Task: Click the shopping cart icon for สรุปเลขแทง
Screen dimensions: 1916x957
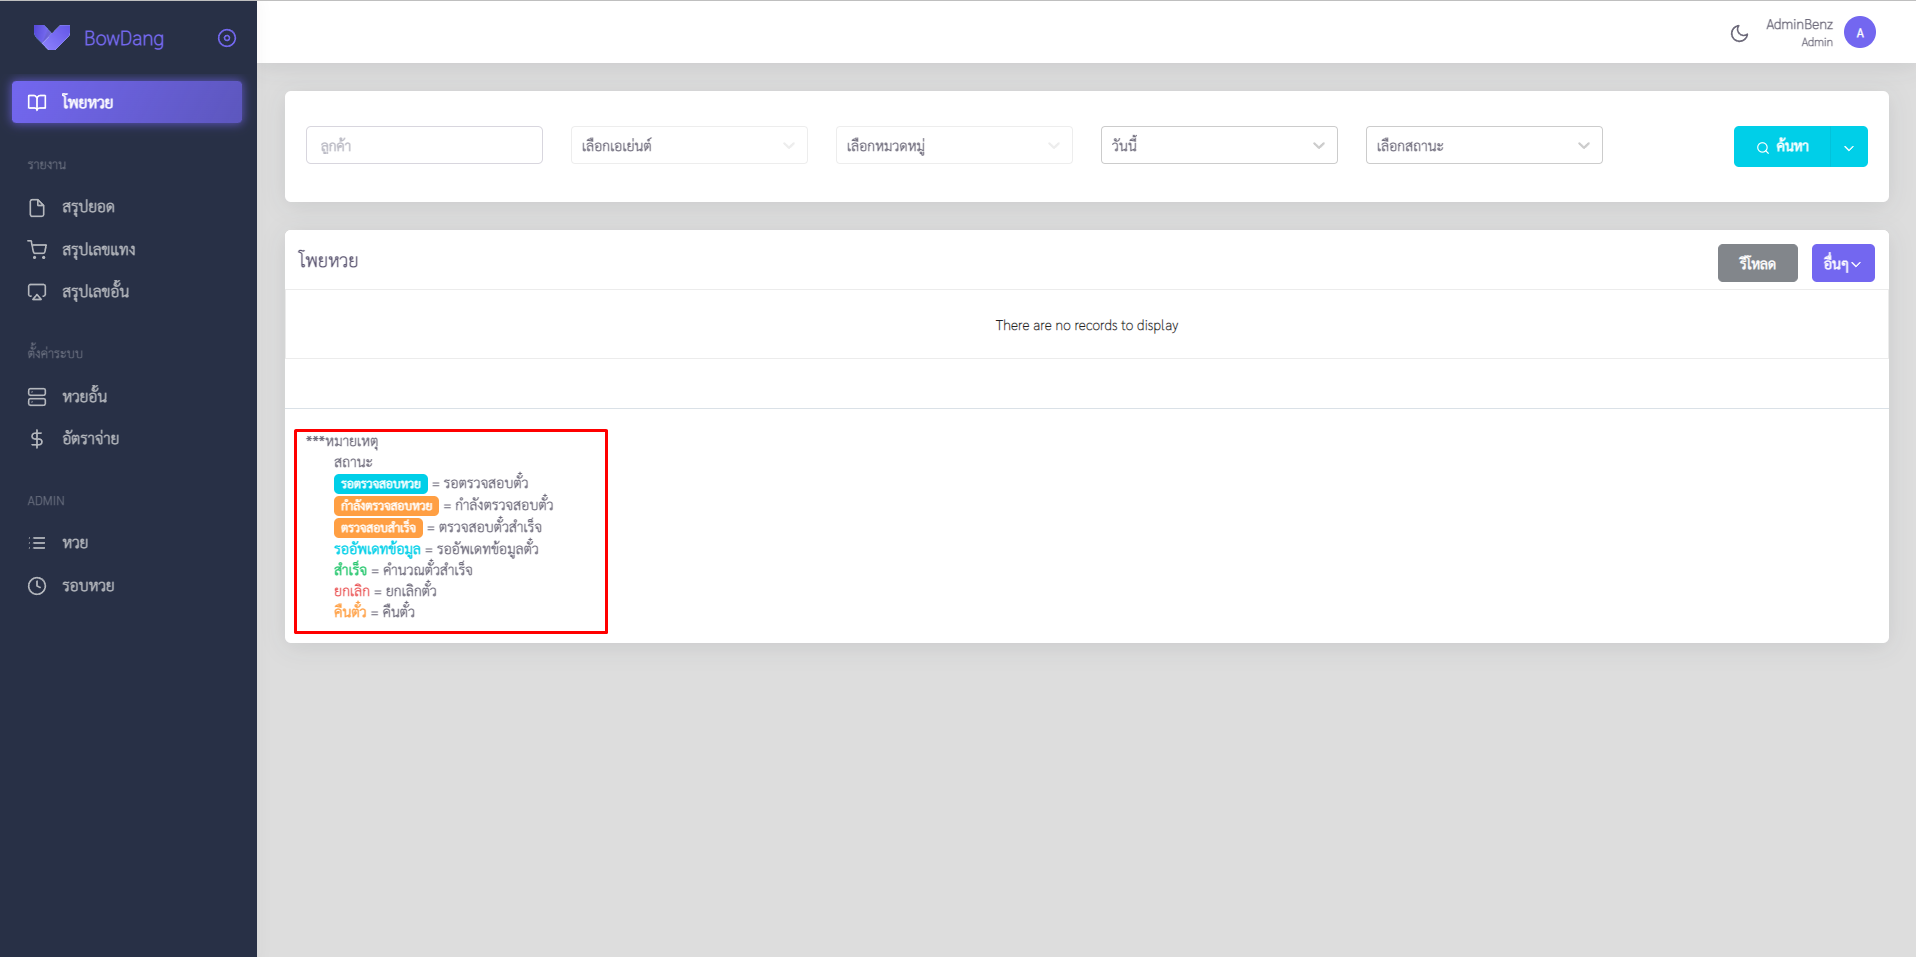Action: click(x=37, y=249)
